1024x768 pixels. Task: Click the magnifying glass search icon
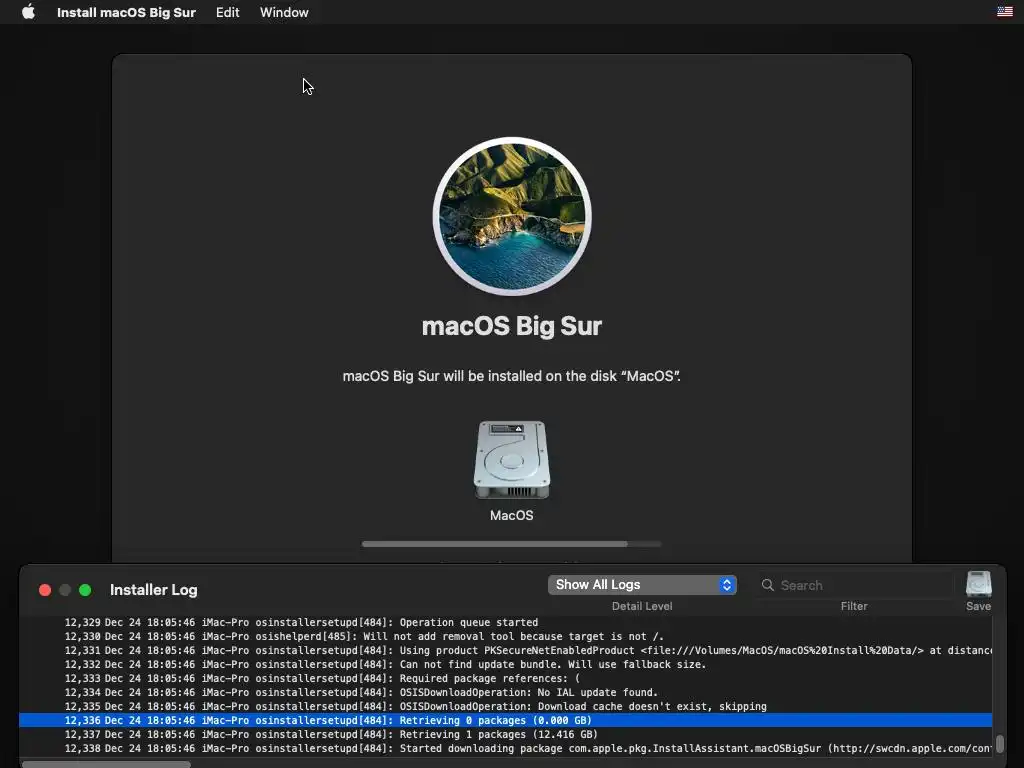(x=767, y=585)
